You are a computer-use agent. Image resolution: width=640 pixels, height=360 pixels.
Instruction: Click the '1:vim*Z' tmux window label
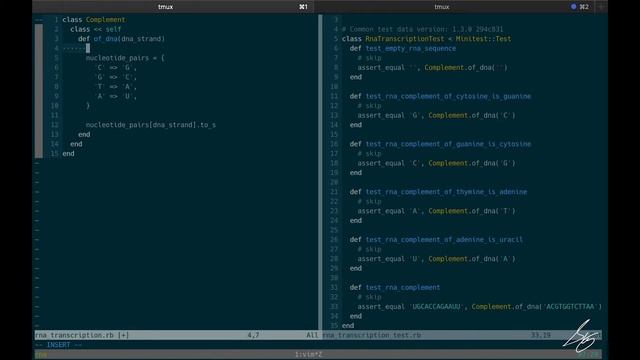309,354
